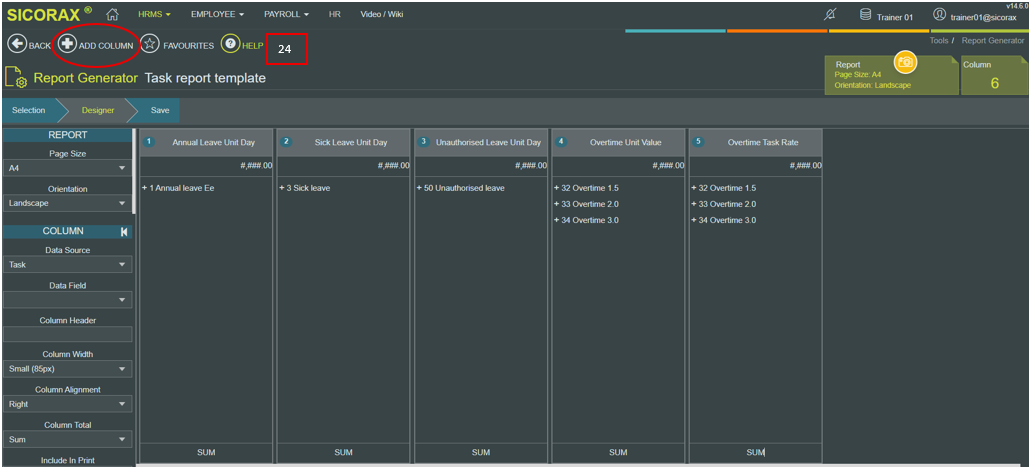
Task: Click number format of Overtime Unit Value column
Action: coord(668,166)
